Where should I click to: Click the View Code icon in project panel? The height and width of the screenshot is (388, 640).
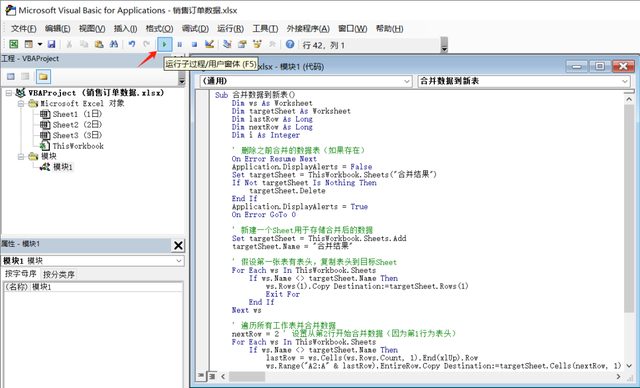(x=11, y=76)
